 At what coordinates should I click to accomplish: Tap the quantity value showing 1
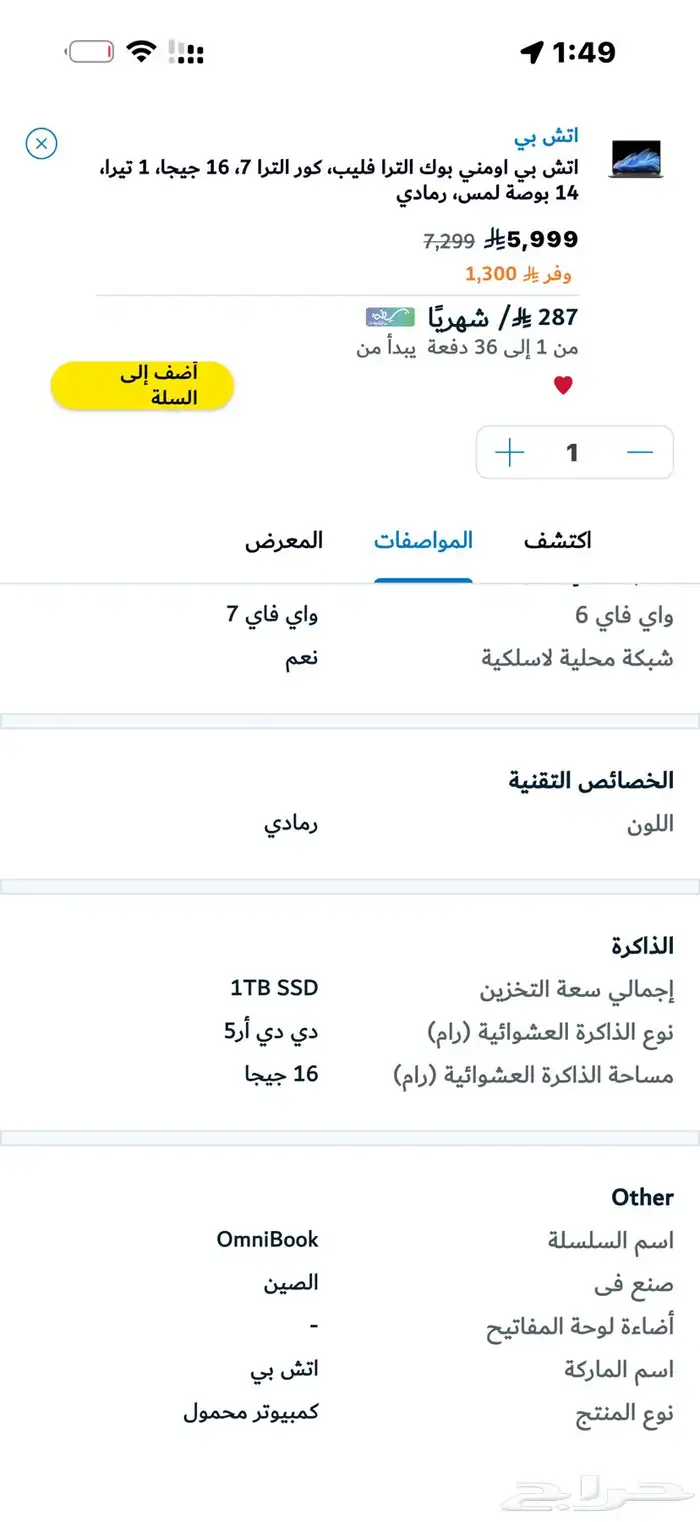[x=573, y=452]
